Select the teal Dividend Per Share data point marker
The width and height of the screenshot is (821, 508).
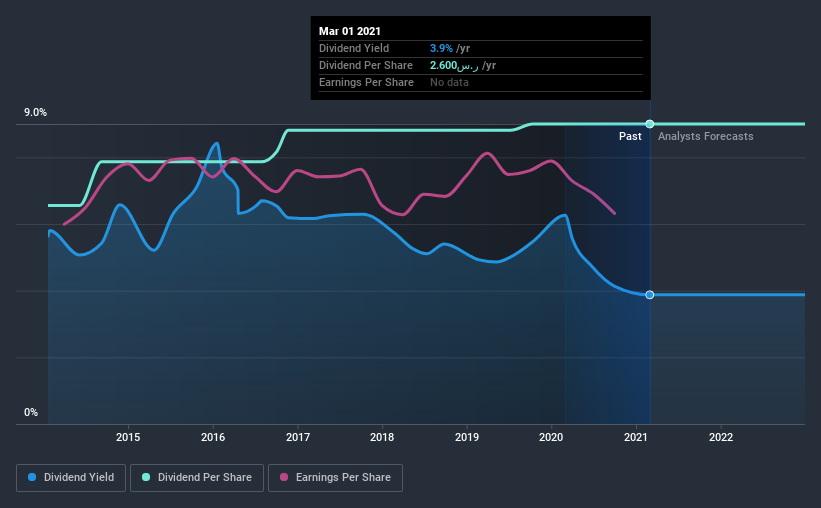pyautogui.click(x=650, y=124)
